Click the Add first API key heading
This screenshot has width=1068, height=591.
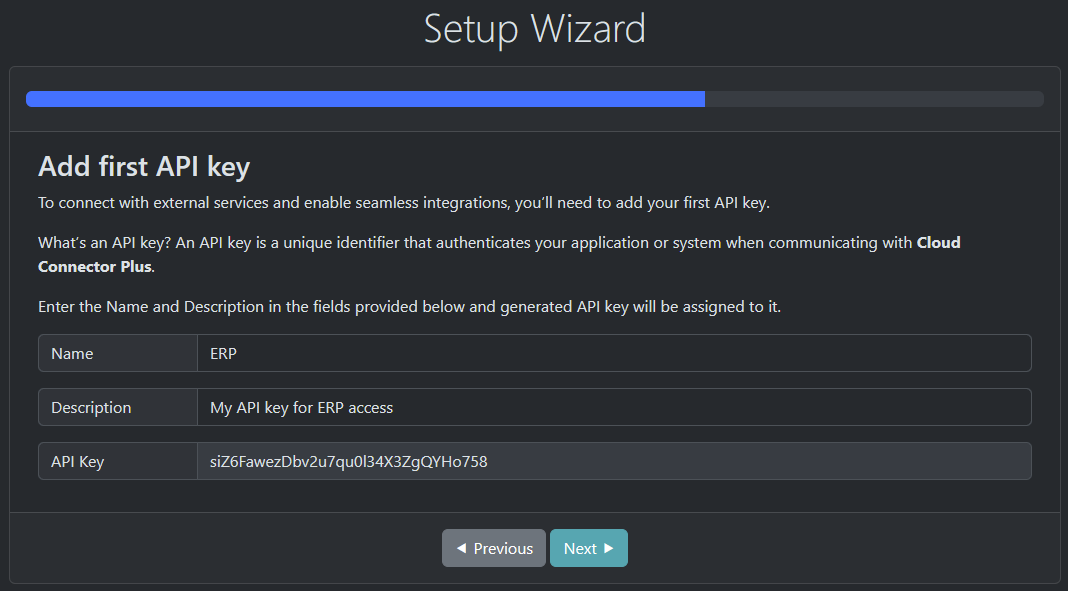click(x=144, y=166)
